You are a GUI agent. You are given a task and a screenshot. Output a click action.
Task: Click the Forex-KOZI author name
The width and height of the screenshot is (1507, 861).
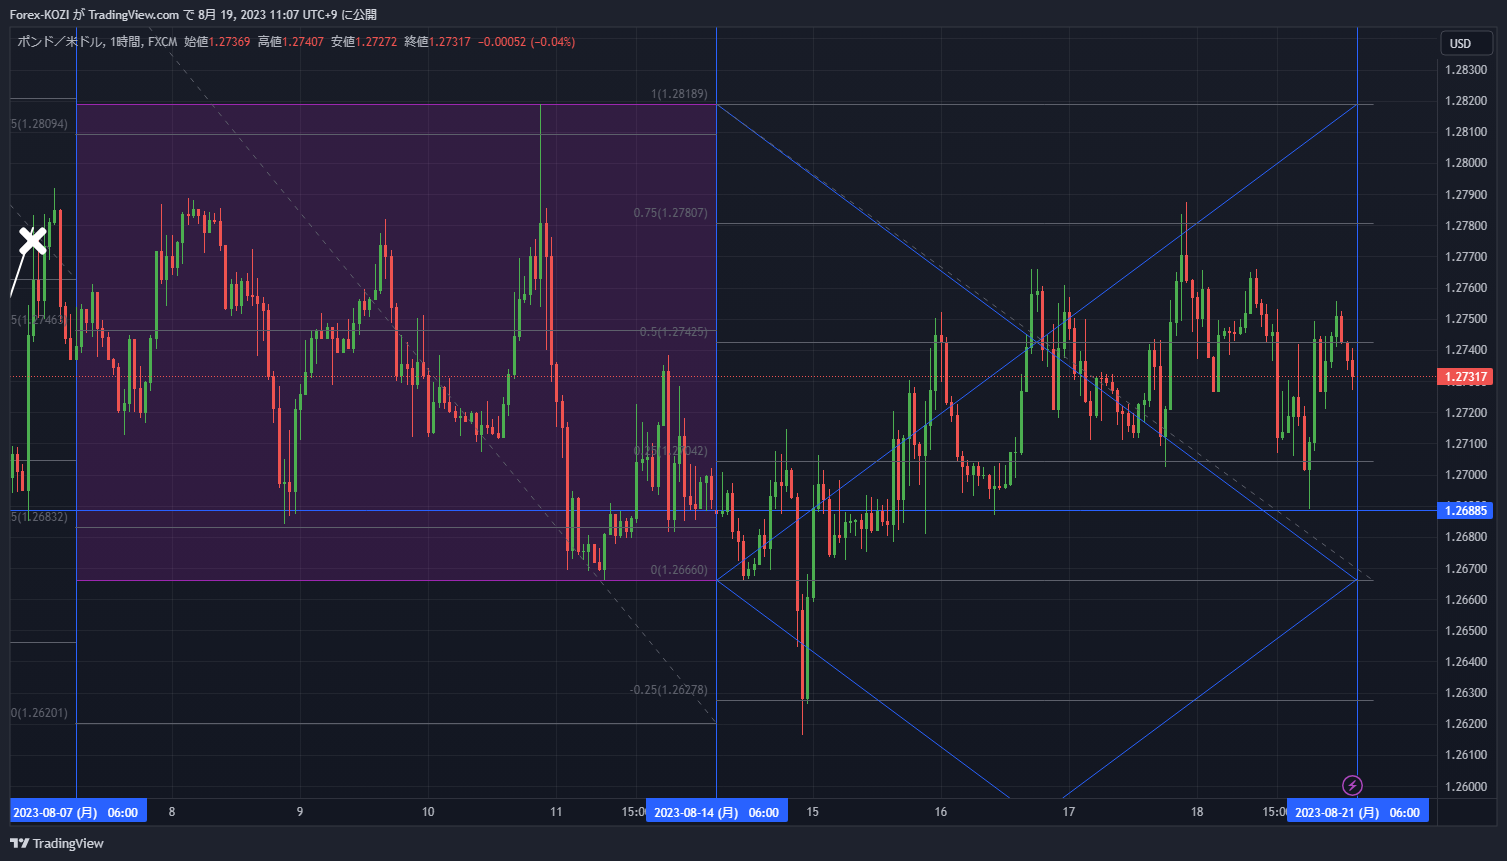click(x=40, y=15)
